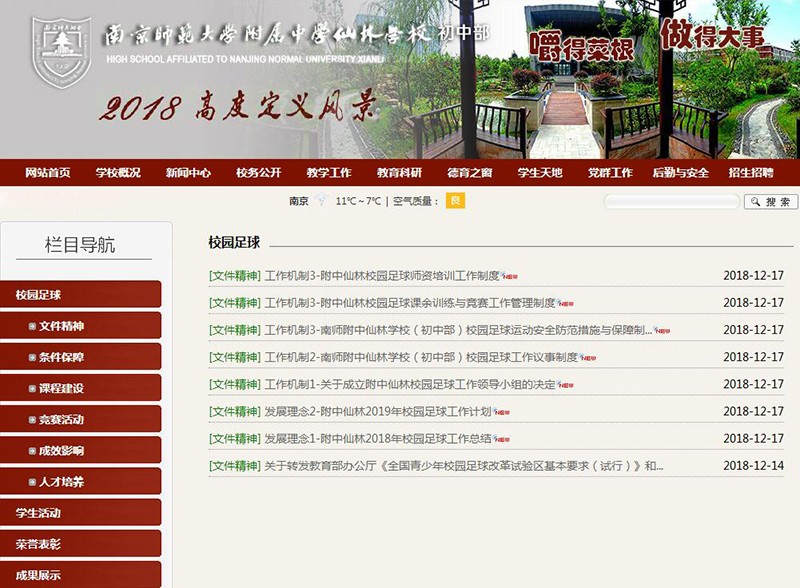Click the bullet icon beside 人才培养
This screenshot has width=800, height=588.
pyautogui.click(x=32, y=482)
